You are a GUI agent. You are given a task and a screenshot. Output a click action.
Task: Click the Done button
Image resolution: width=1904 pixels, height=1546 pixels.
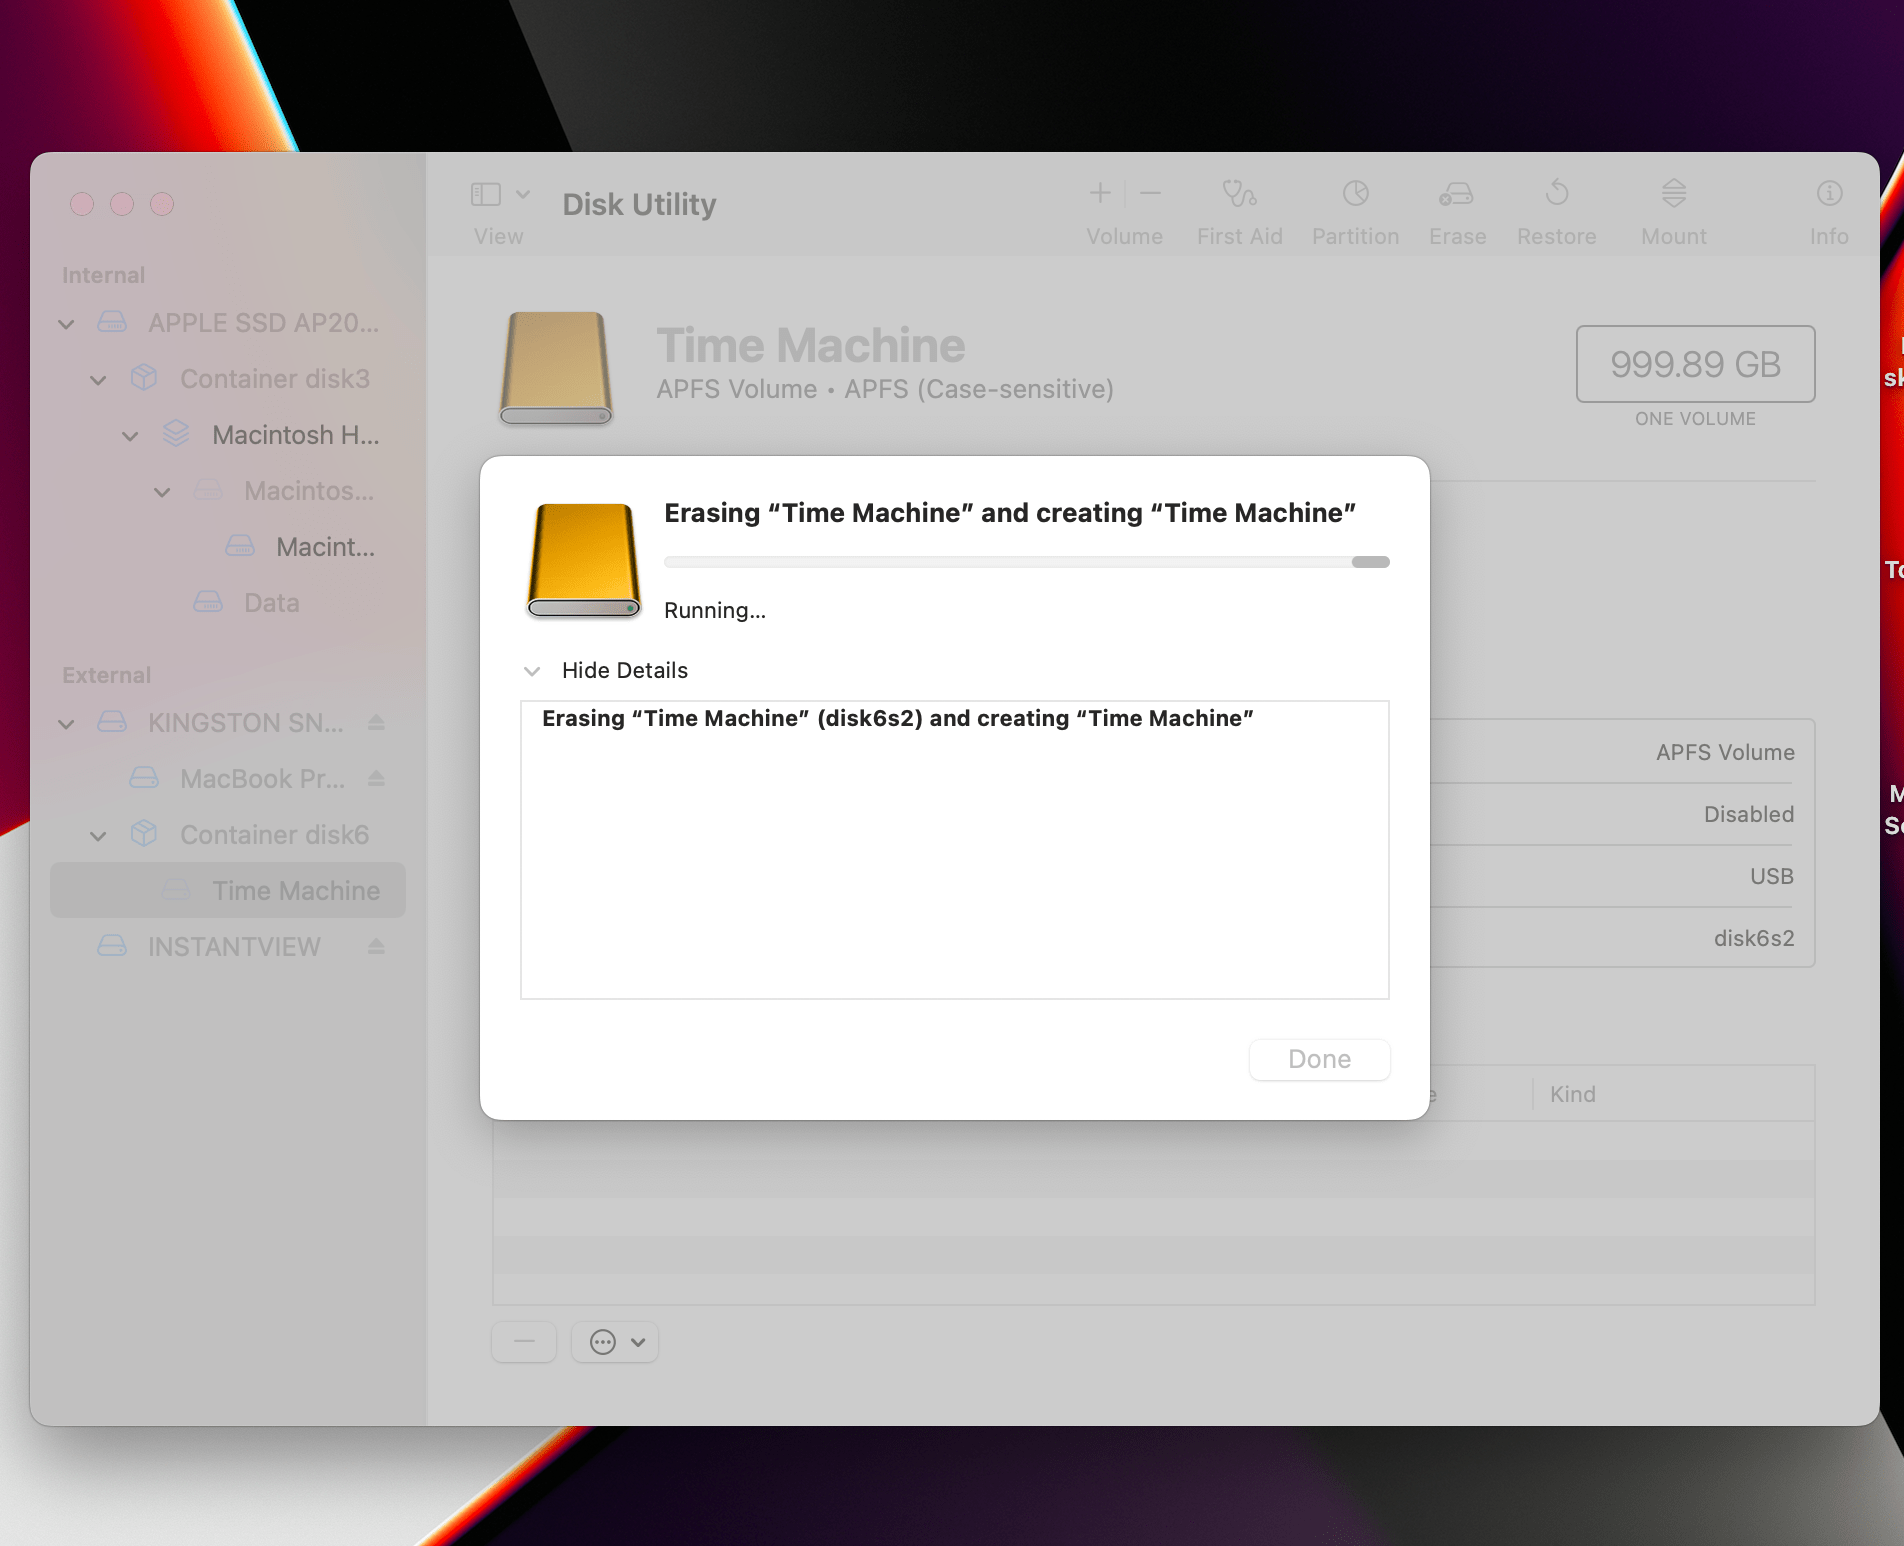point(1318,1059)
